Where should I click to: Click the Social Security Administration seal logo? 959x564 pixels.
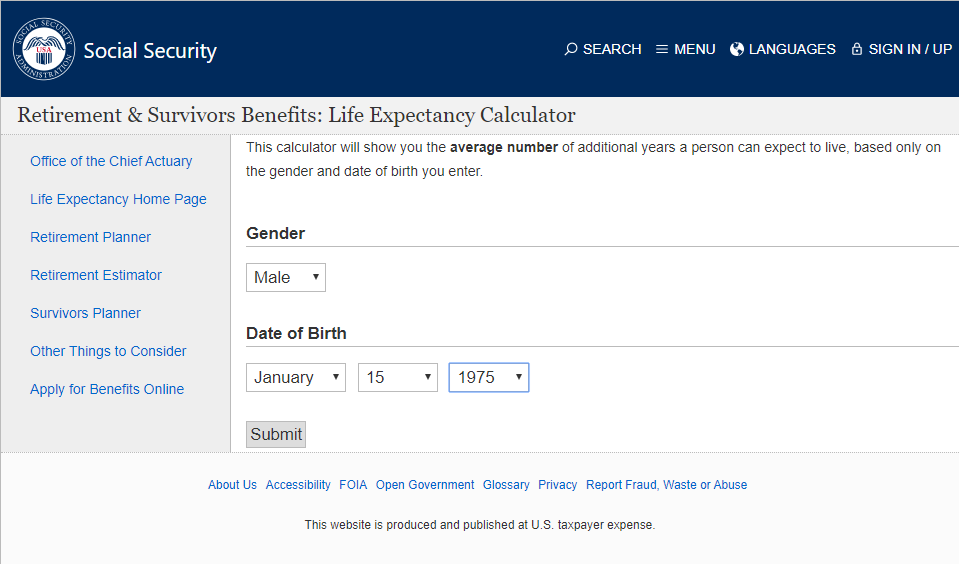43,49
